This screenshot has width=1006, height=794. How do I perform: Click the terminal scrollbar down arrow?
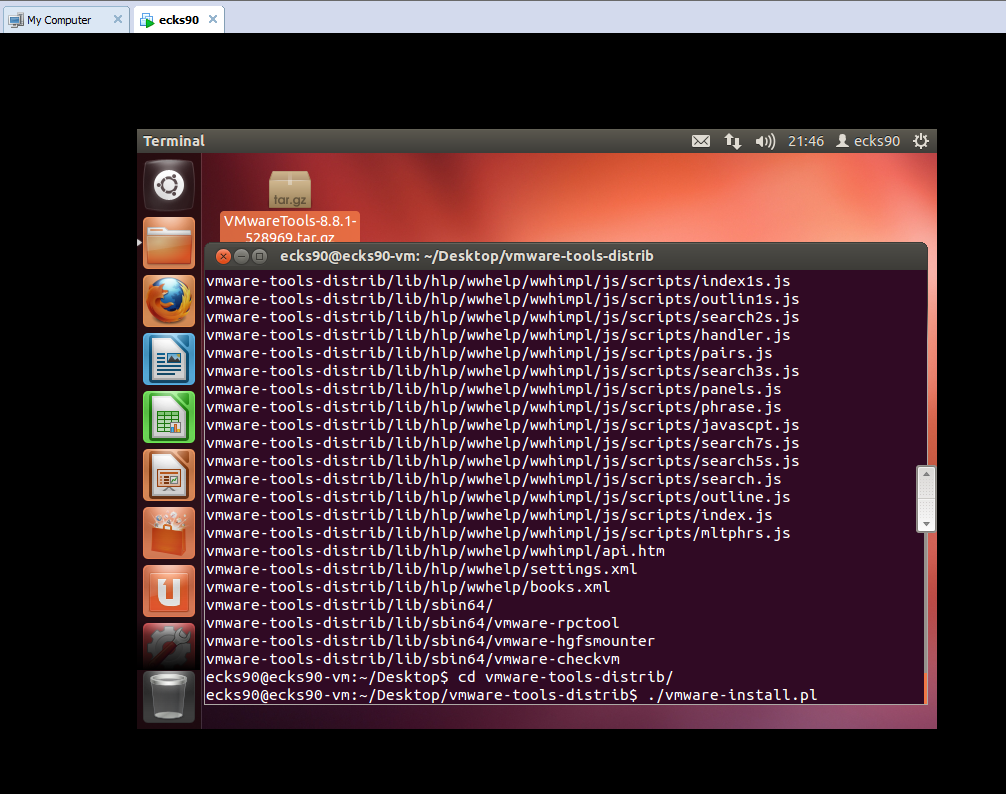(x=926, y=524)
